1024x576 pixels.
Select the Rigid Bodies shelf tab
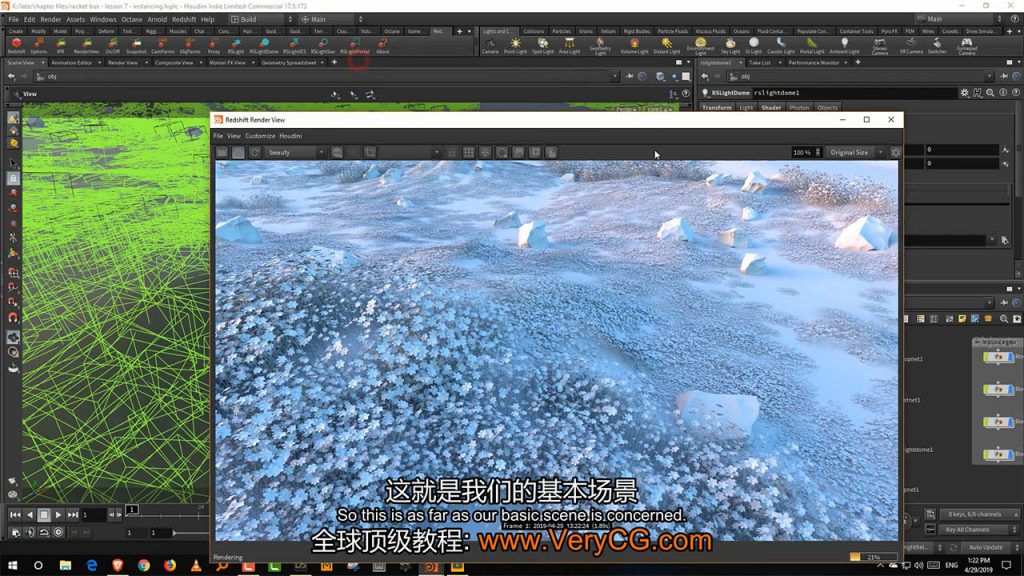click(x=636, y=31)
